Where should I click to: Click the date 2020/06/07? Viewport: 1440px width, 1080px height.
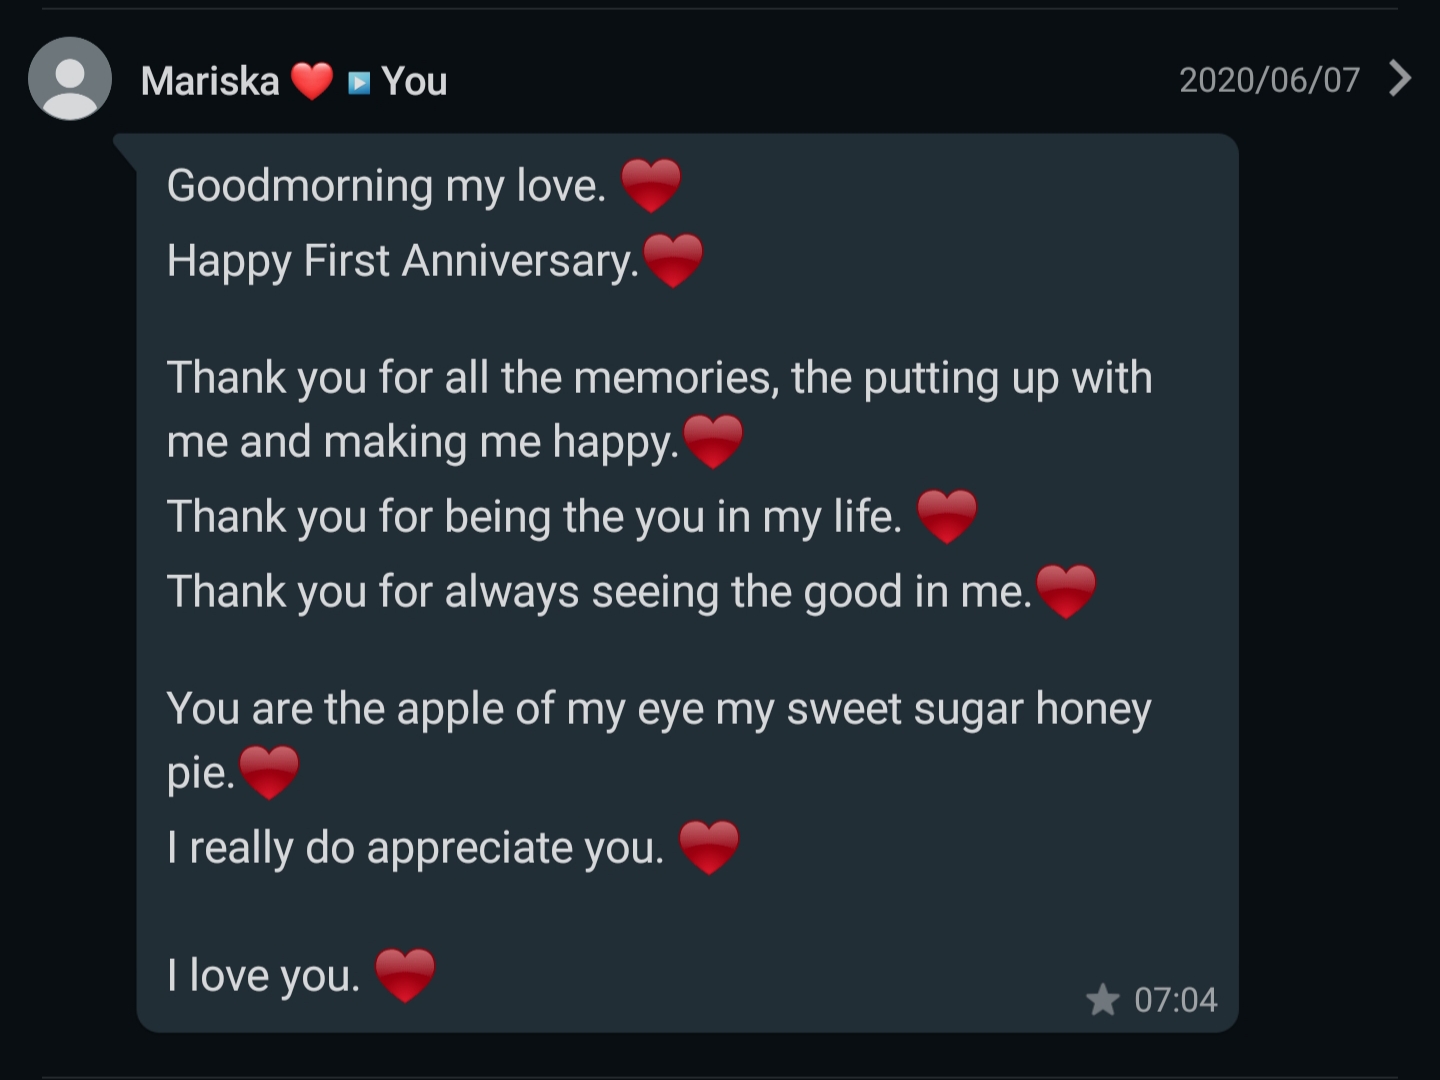pos(1269,80)
